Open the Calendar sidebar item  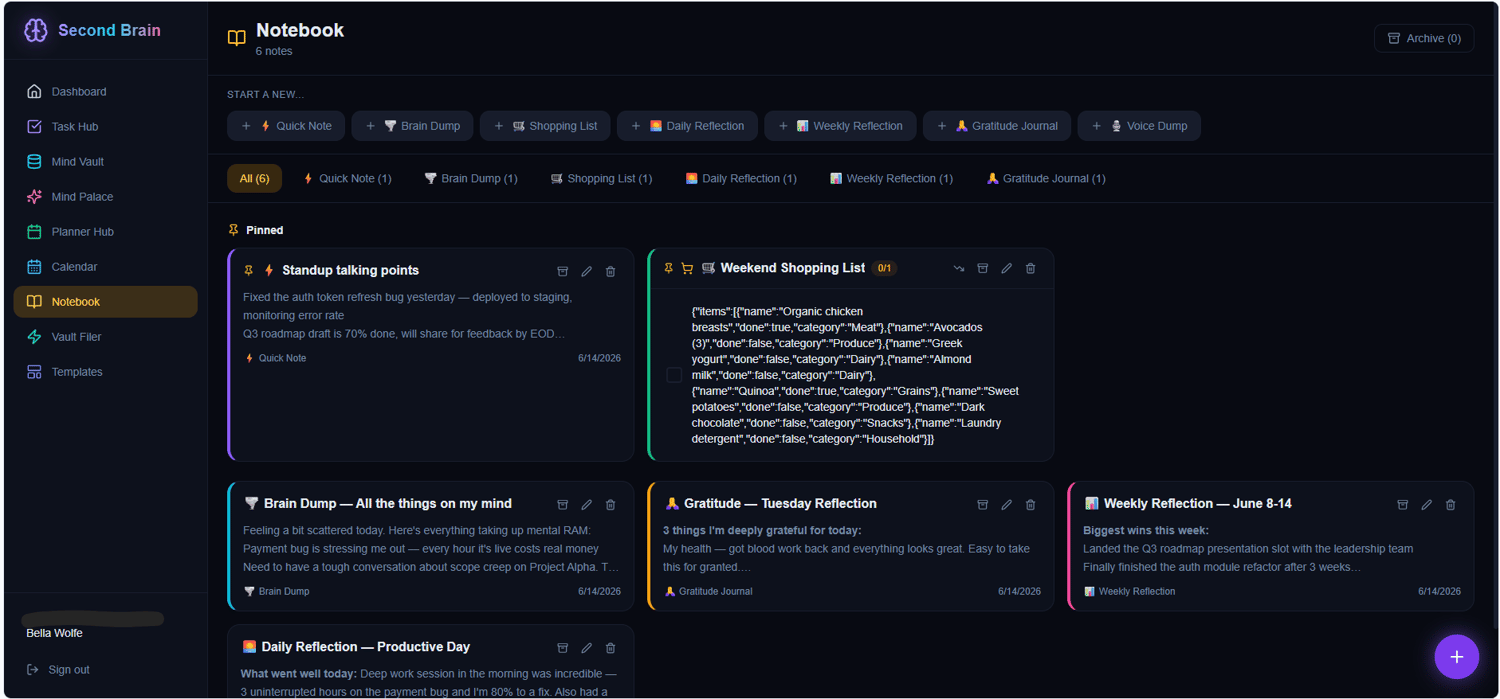[x=105, y=266]
